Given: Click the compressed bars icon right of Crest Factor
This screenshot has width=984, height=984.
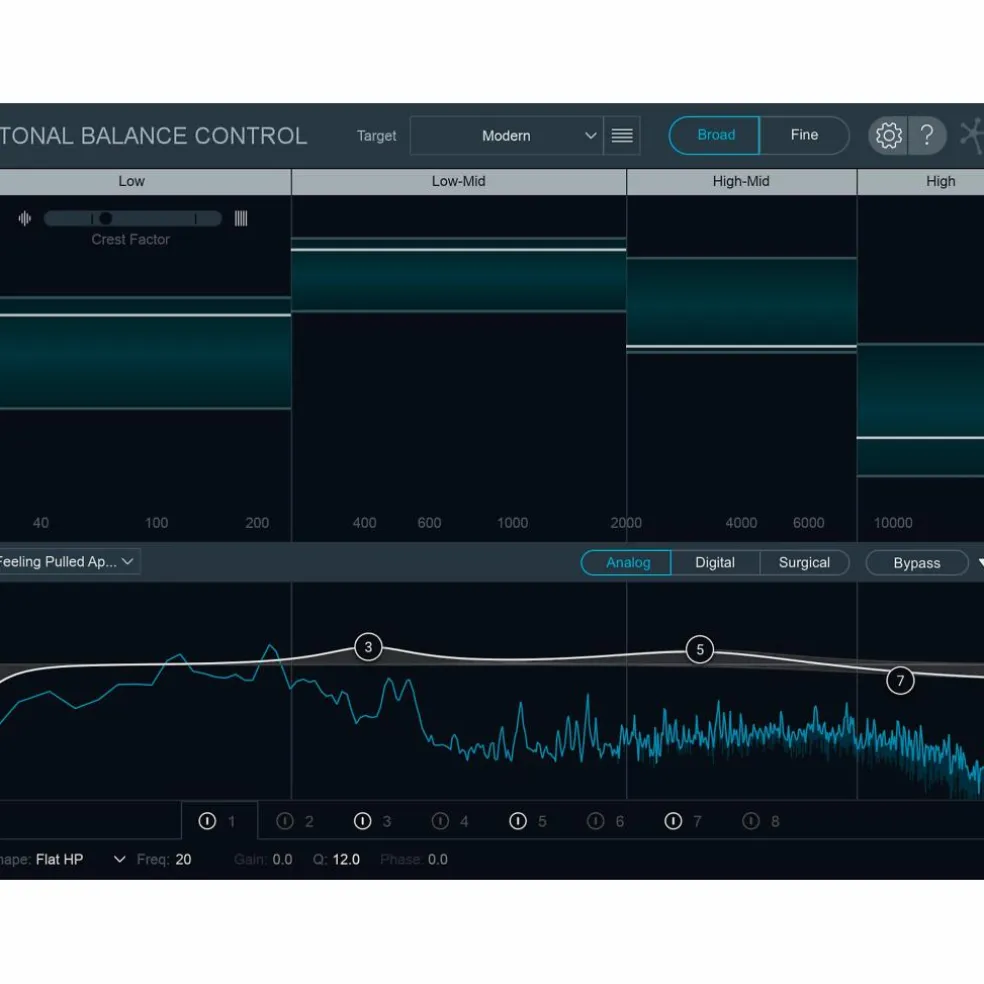Looking at the screenshot, I should click(x=241, y=218).
